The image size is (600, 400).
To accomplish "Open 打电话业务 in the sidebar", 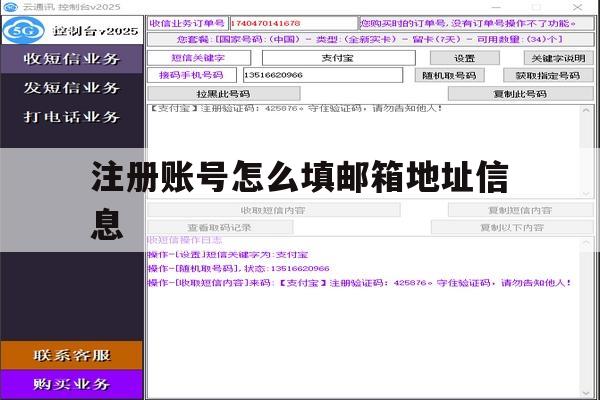I will 72,117.
